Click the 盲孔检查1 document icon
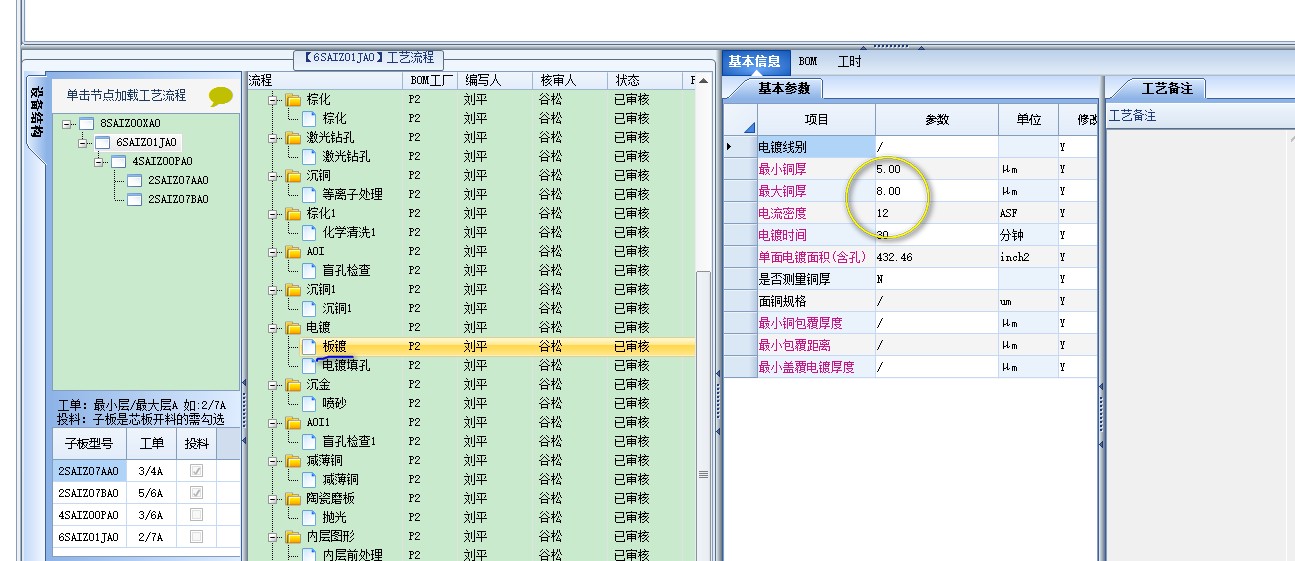Image resolution: width=1295 pixels, height=561 pixels. [309, 441]
